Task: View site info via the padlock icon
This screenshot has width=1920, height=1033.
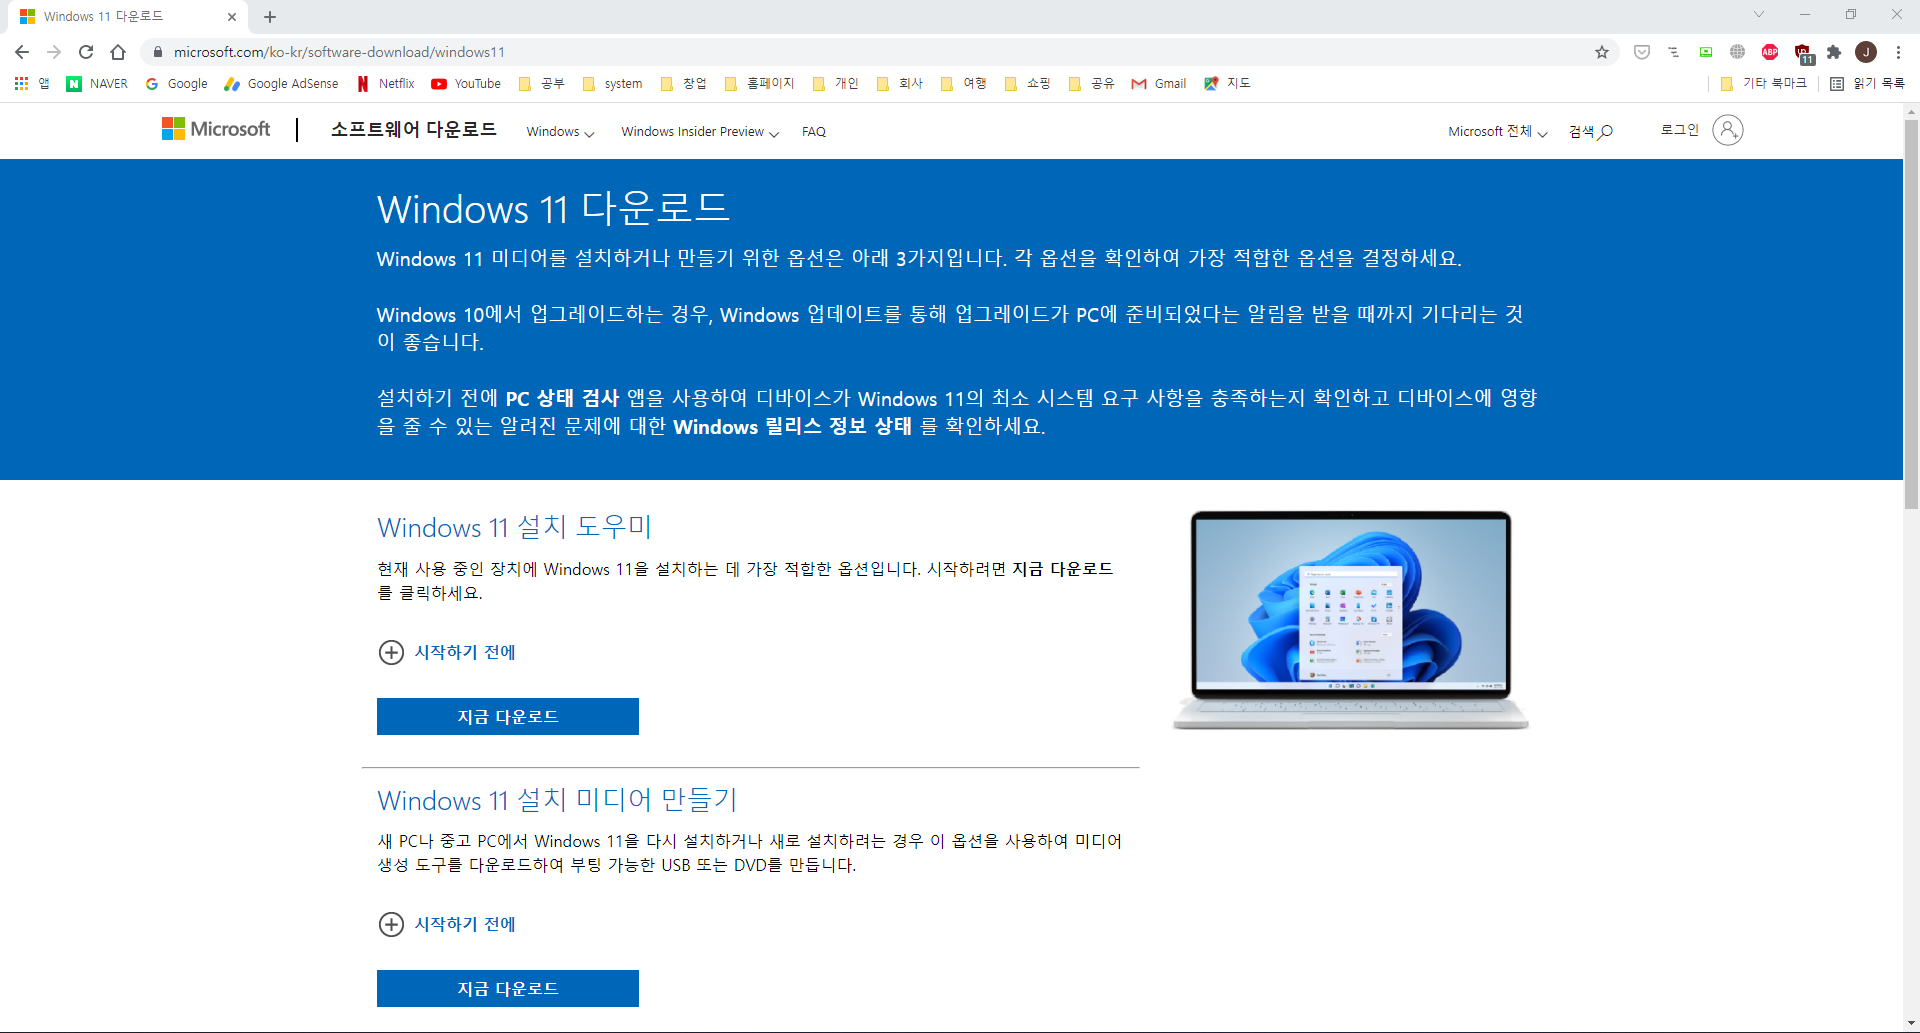Action: pyautogui.click(x=157, y=52)
